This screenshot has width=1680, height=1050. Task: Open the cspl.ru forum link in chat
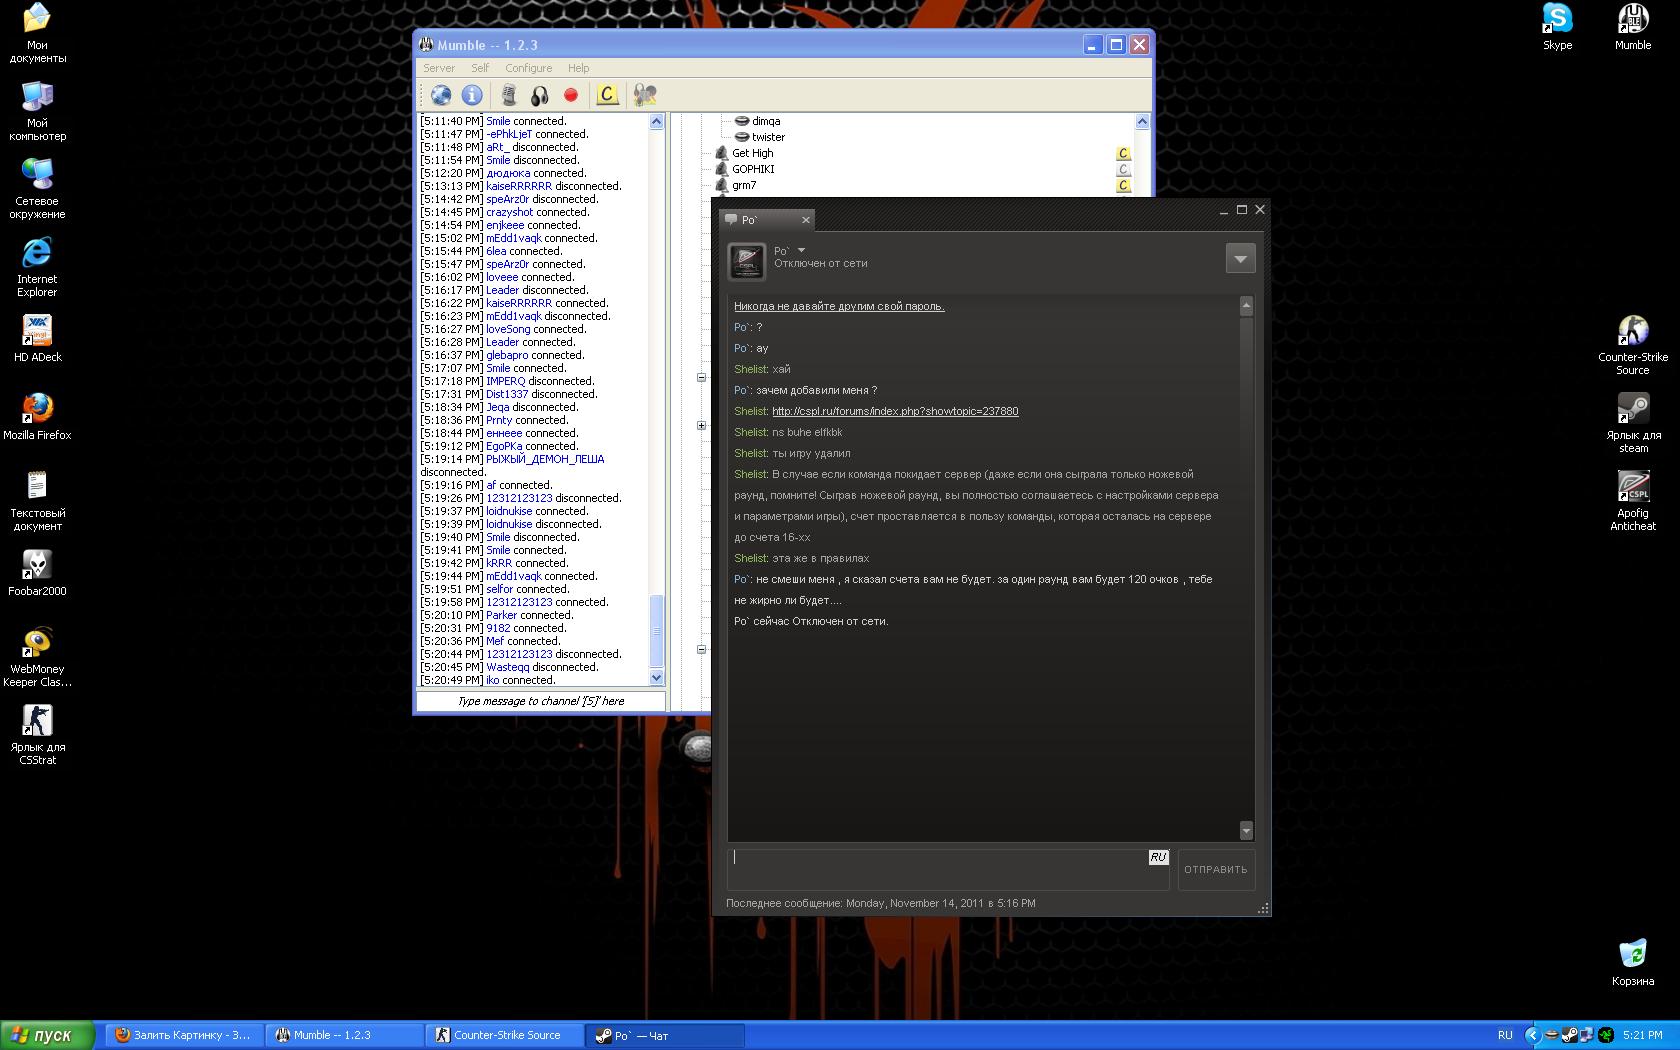(895, 411)
